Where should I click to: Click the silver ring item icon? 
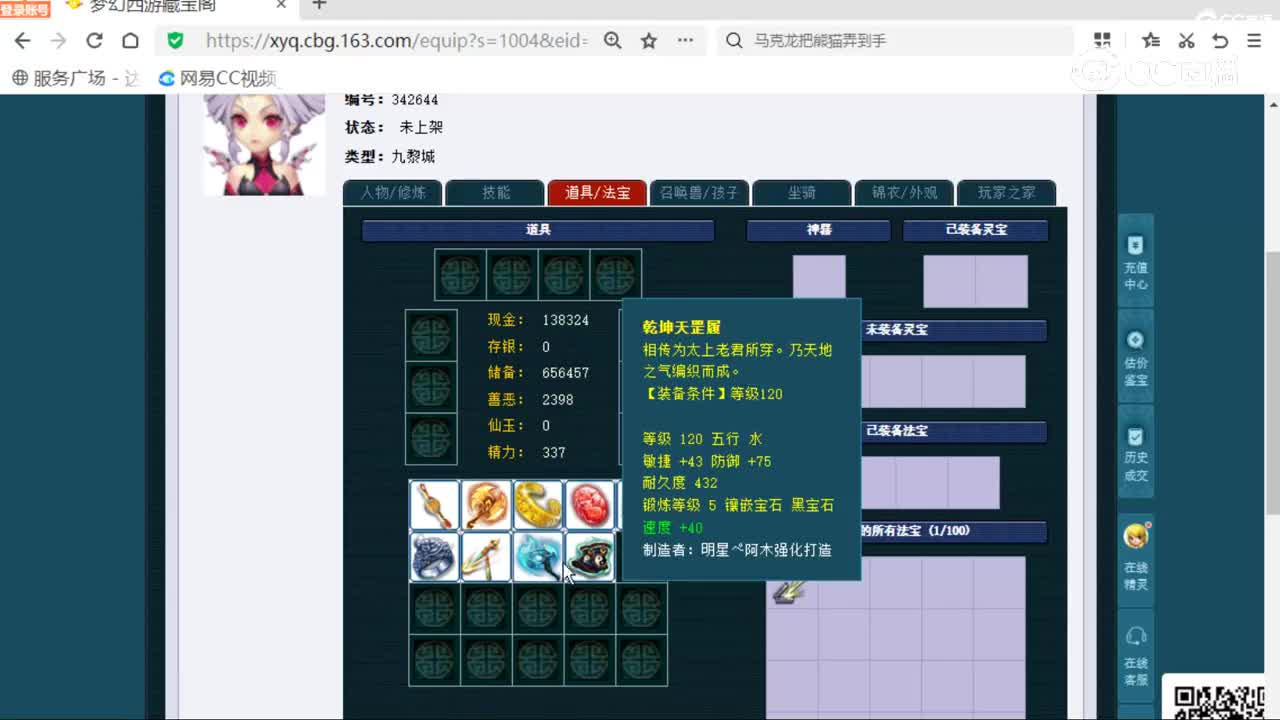point(434,557)
